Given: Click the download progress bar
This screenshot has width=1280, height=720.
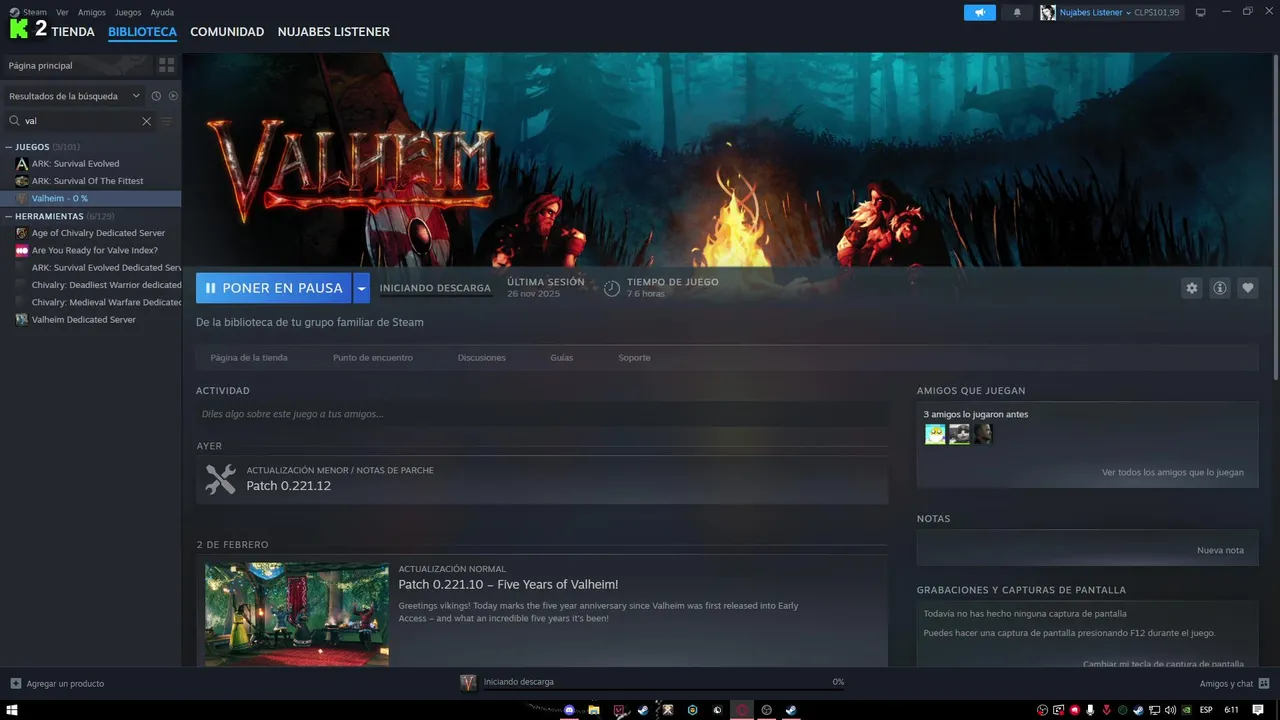Looking at the screenshot, I should (664, 690).
